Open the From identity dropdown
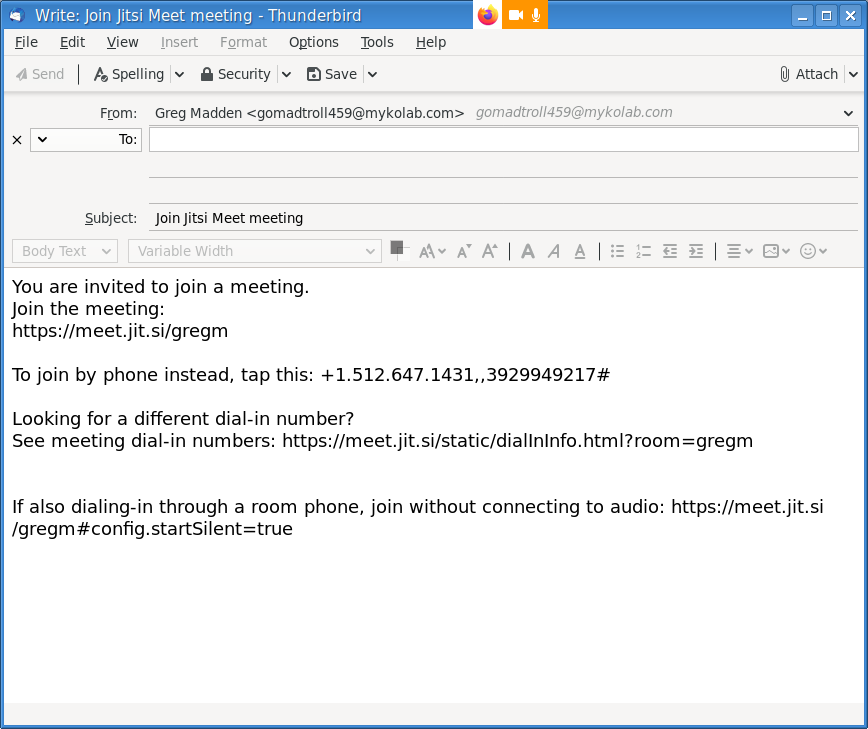The width and height of the screenshot is (868, 729). tap(848, 113)
